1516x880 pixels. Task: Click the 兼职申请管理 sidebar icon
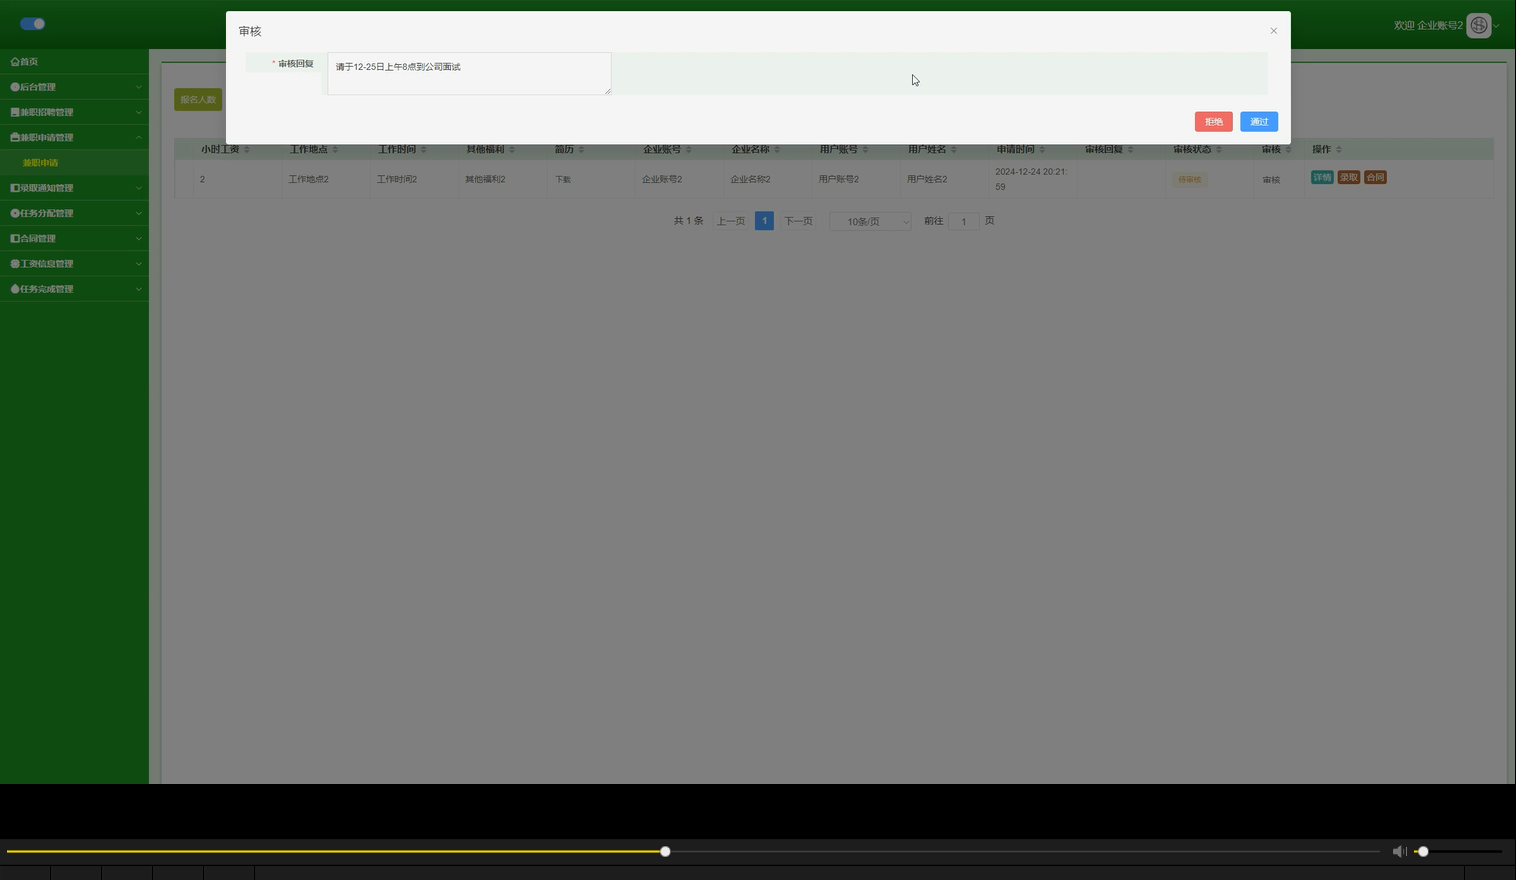[x=15, y=137]
